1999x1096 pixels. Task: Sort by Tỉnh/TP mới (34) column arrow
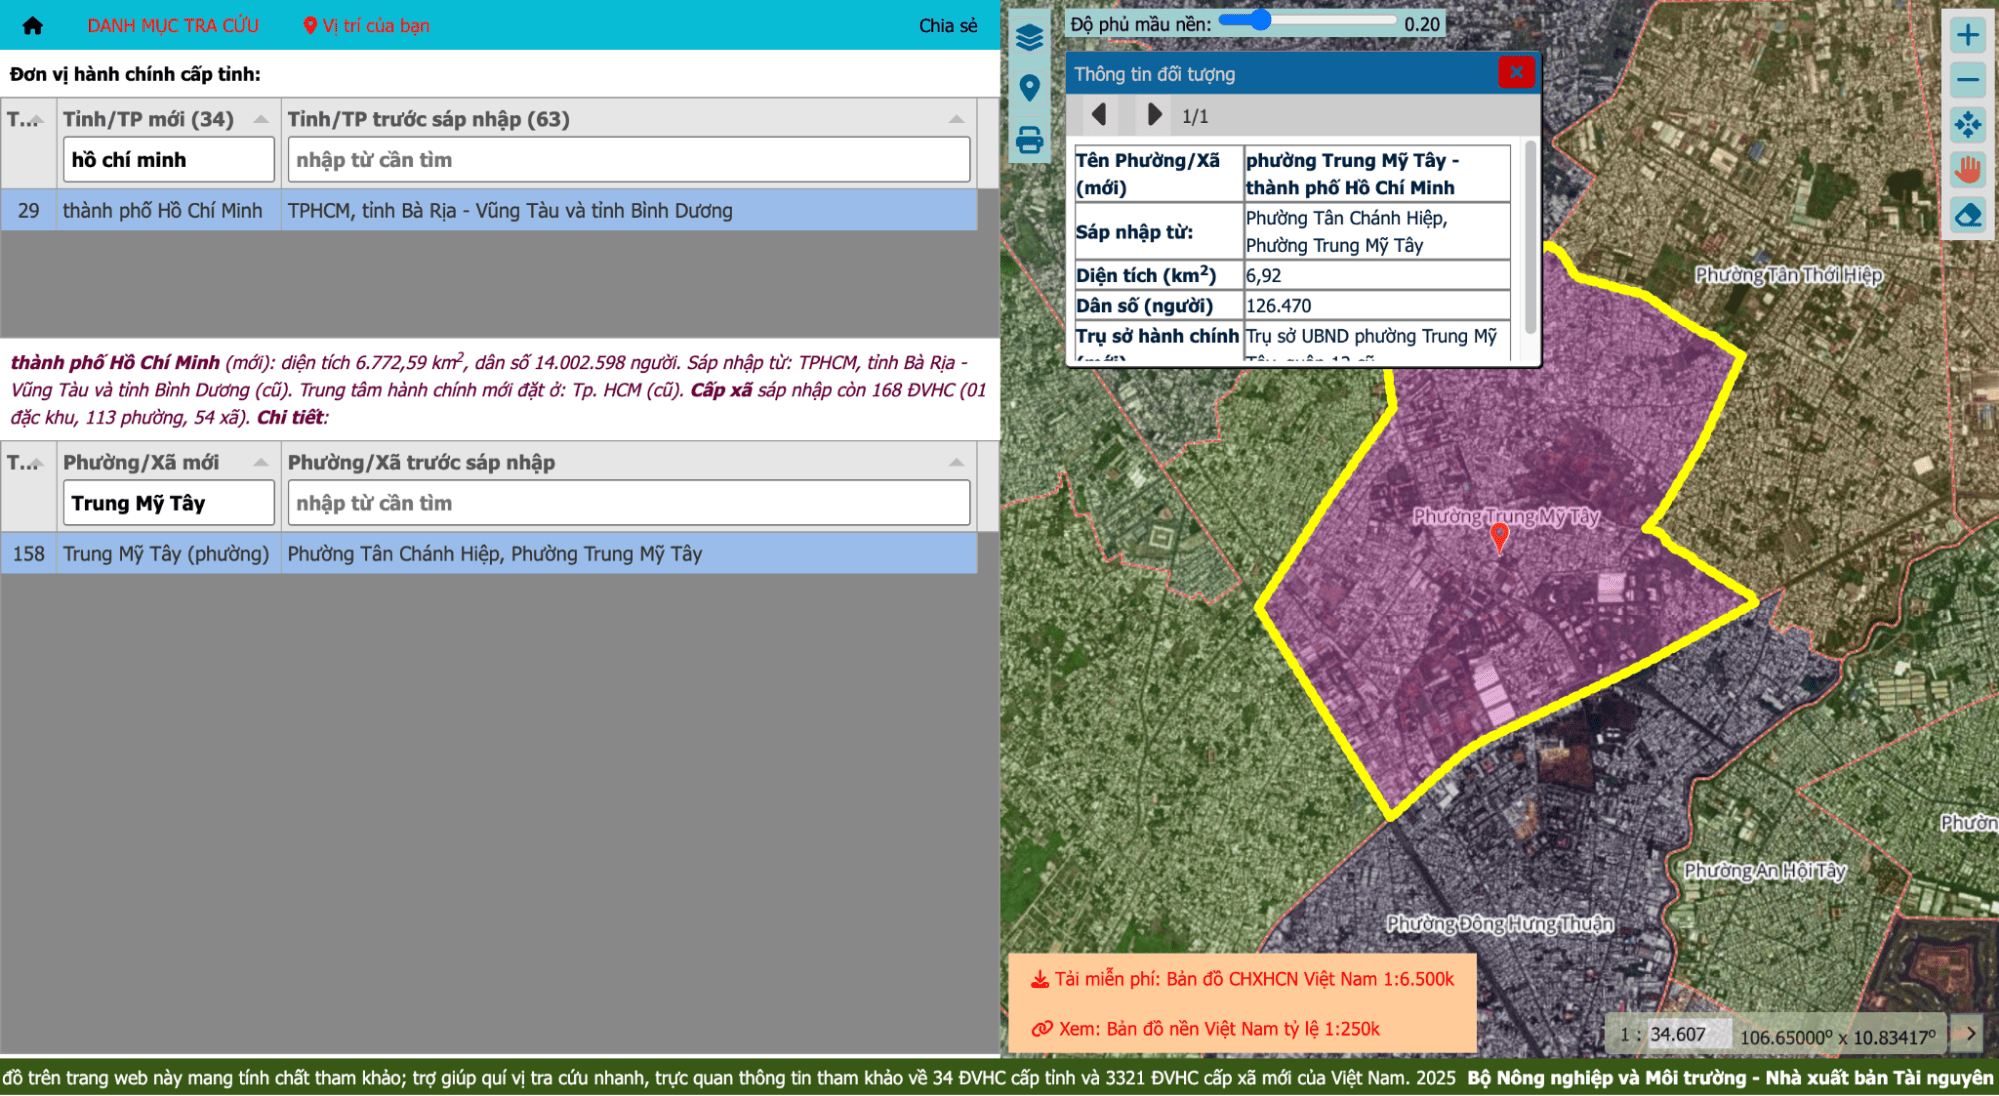pos(261,119)
